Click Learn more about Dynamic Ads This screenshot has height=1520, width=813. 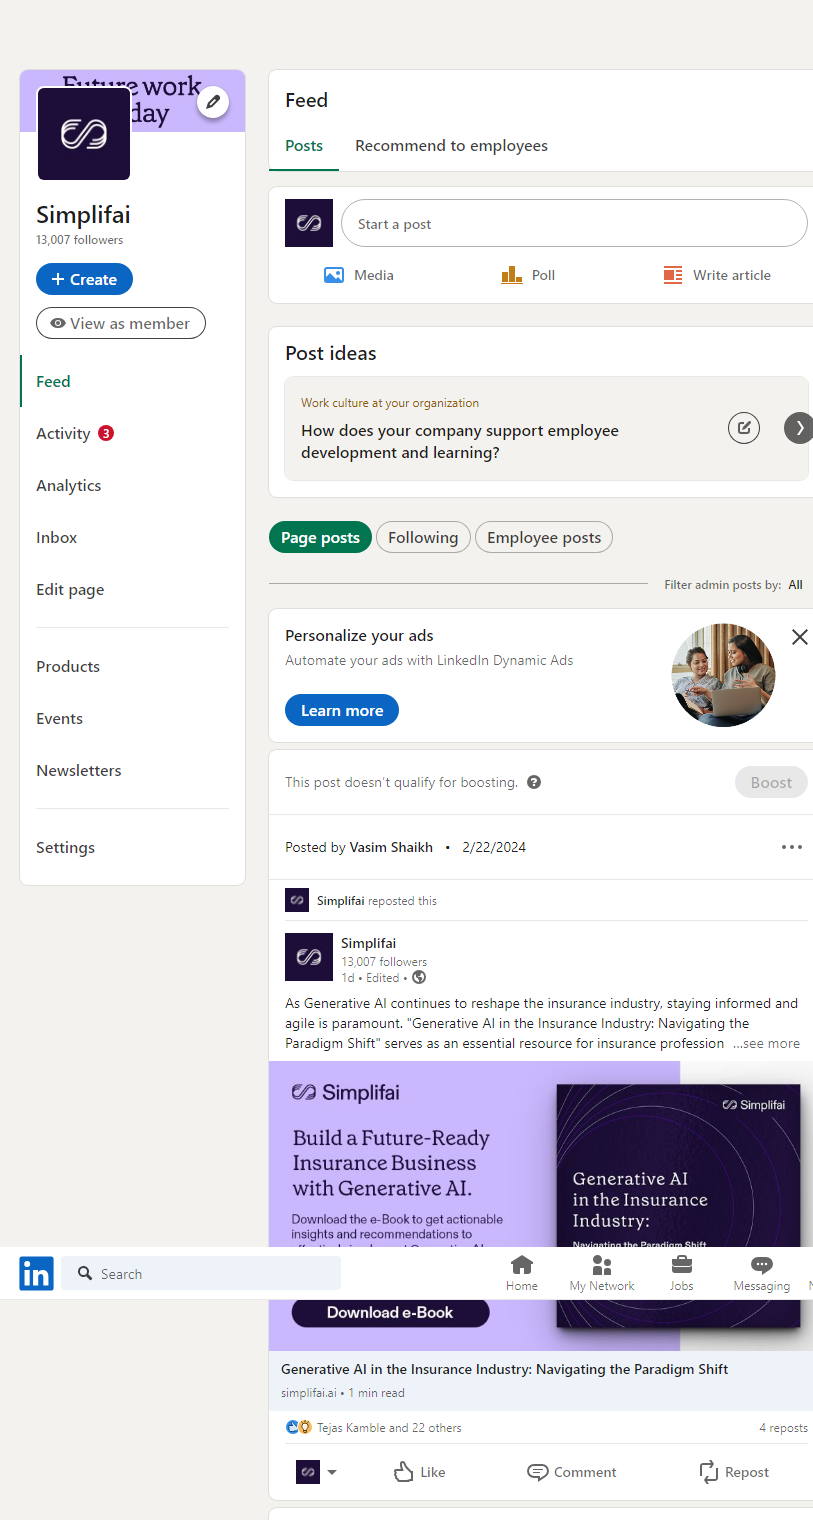point(342,710)
